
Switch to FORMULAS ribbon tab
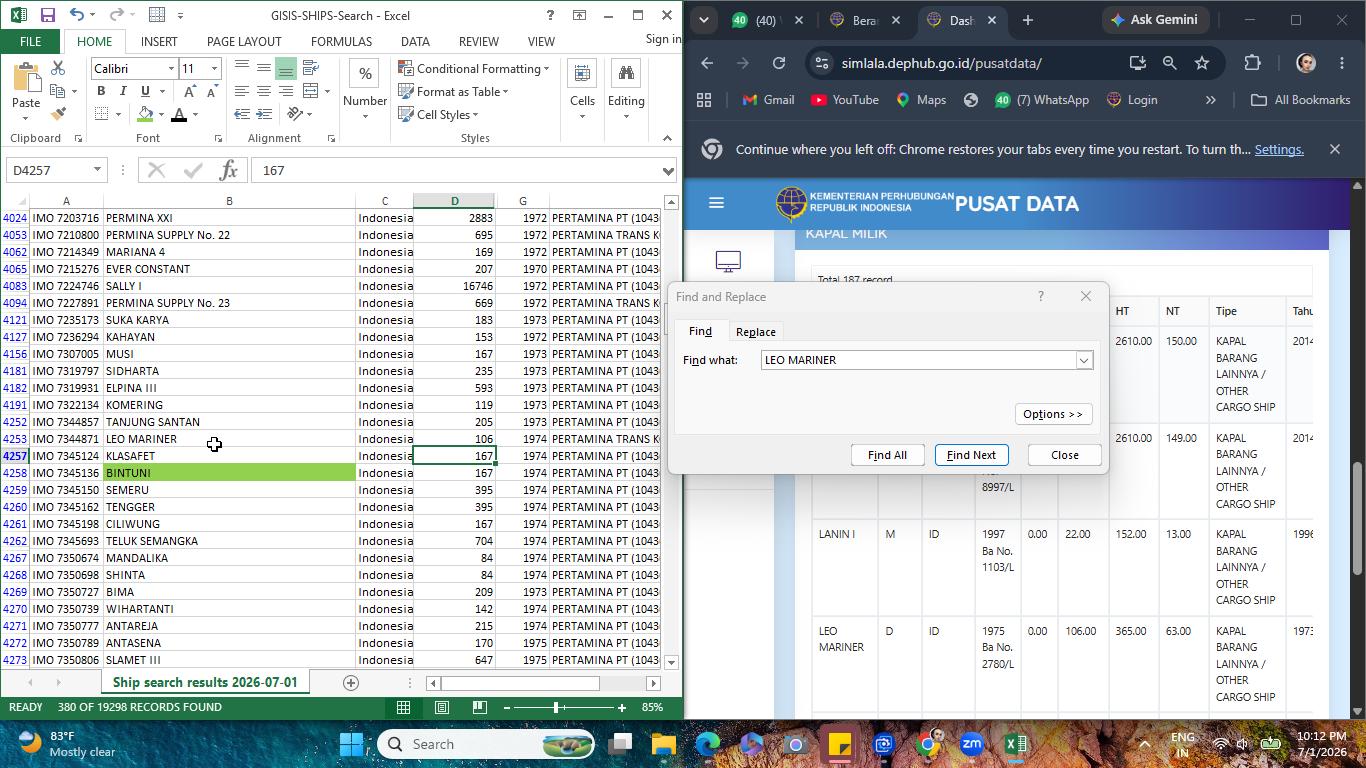click(341, 41)
